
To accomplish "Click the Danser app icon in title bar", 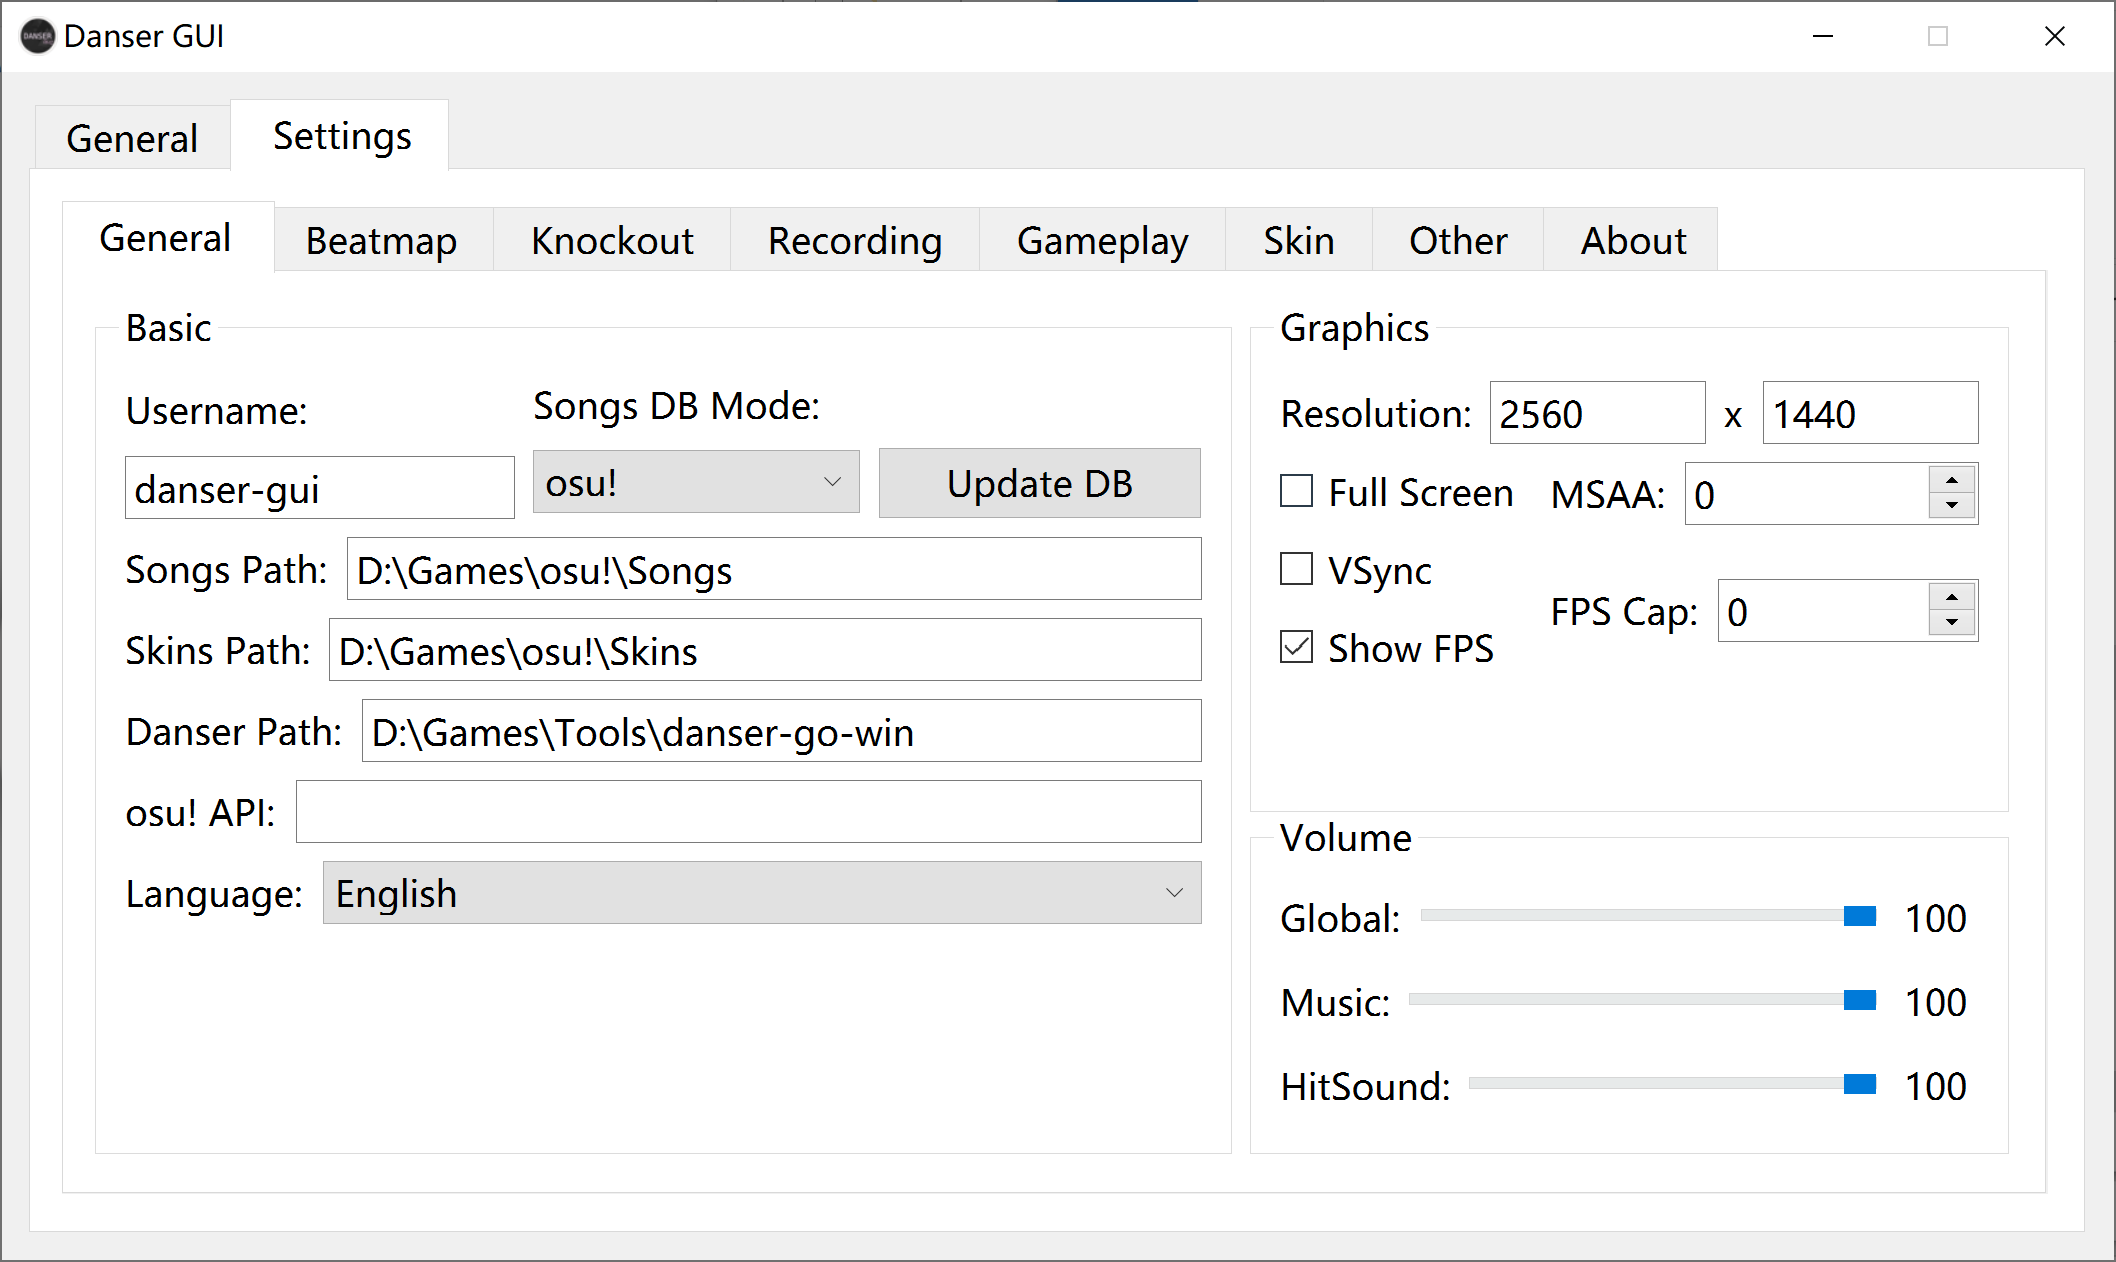I will 37,37.
